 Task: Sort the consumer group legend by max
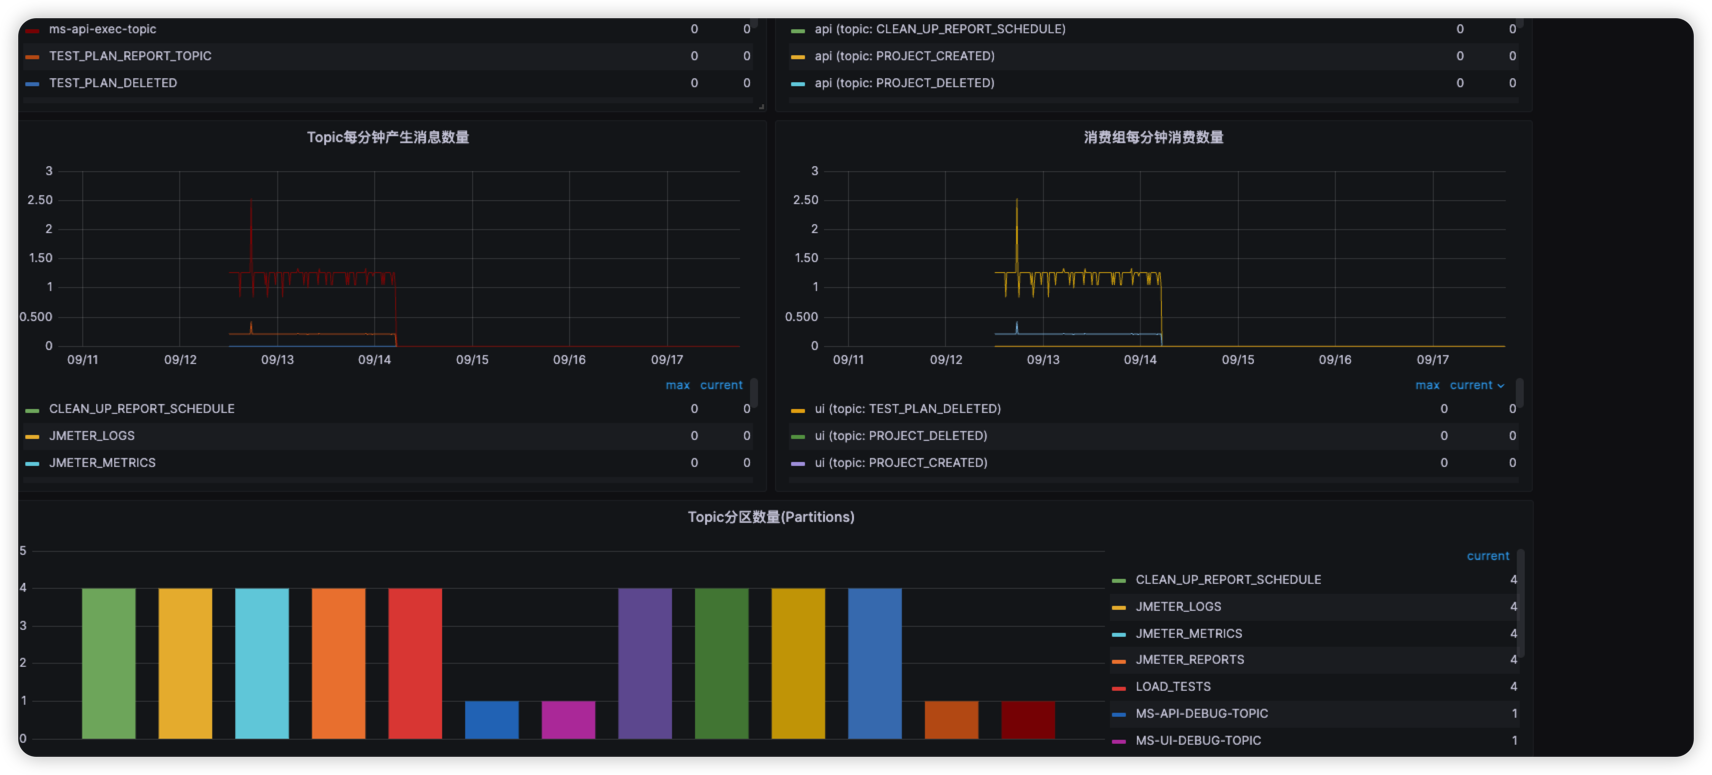coord(1427,385)
